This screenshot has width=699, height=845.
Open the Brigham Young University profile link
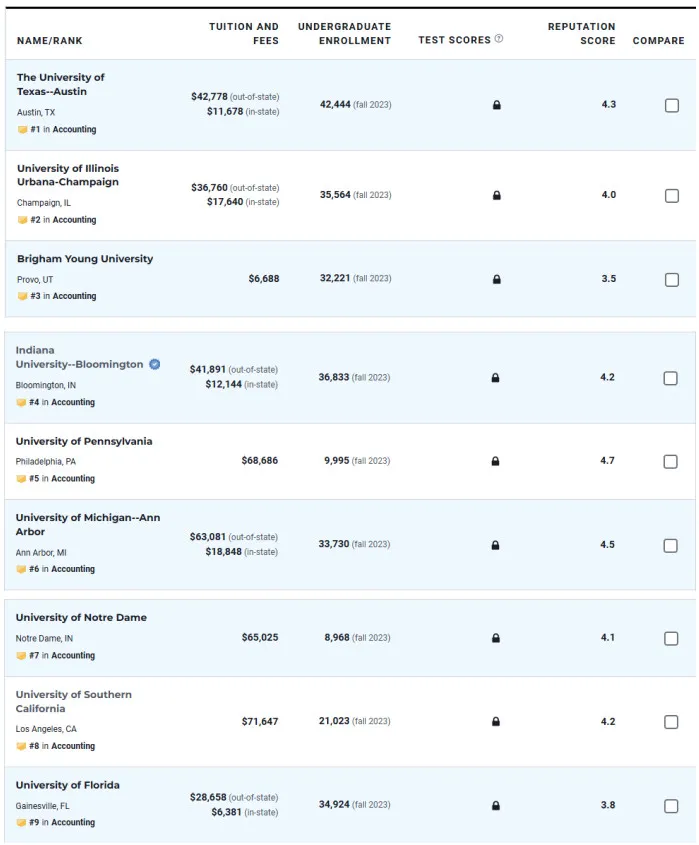pos(85,259)
